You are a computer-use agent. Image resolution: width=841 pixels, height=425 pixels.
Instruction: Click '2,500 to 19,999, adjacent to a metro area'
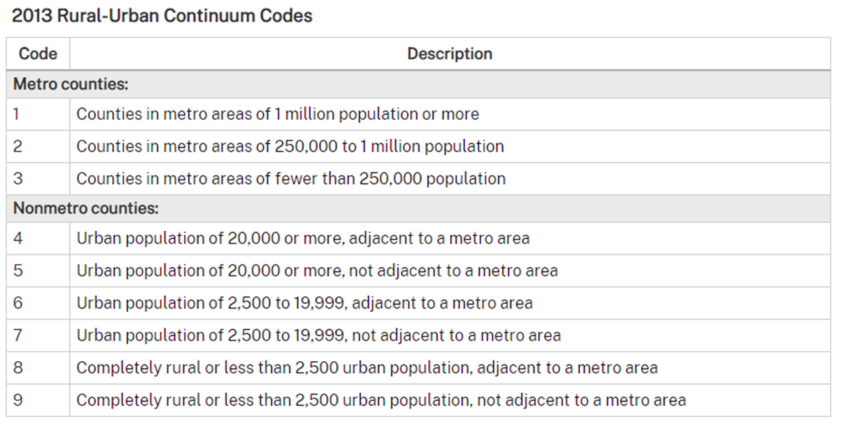pyautogui.click(x=305, y=303)
